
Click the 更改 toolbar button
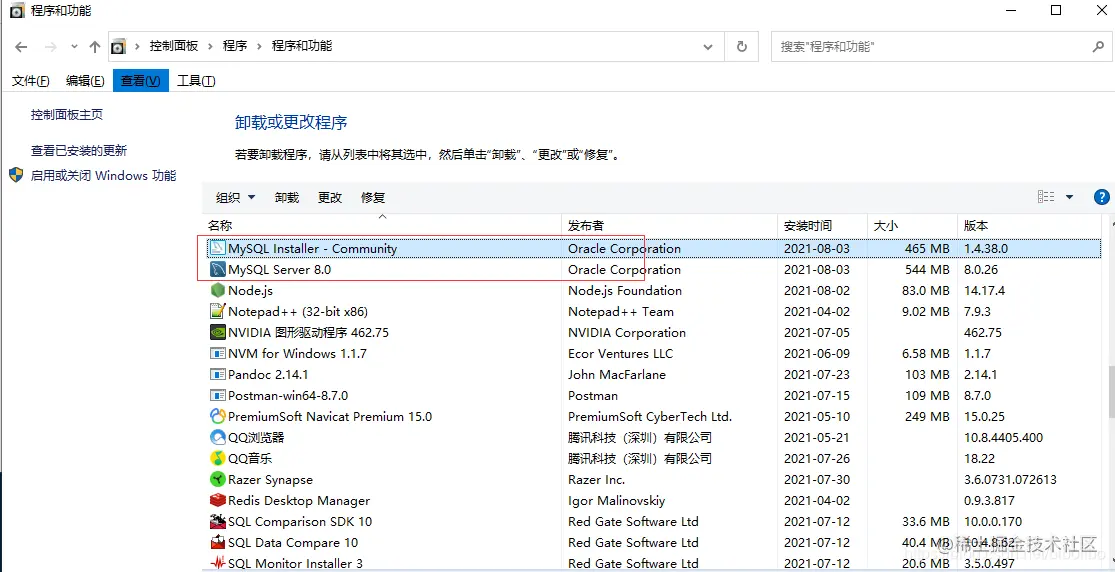pyautogui.click(x=330, y=198)
